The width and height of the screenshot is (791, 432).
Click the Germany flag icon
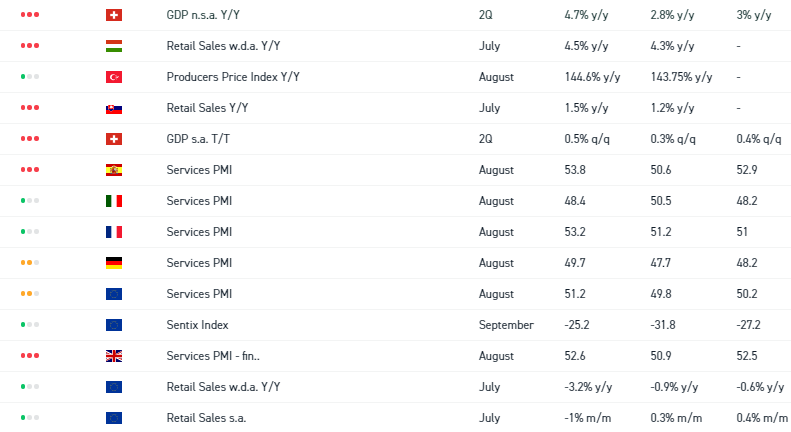tap(113, 263)
